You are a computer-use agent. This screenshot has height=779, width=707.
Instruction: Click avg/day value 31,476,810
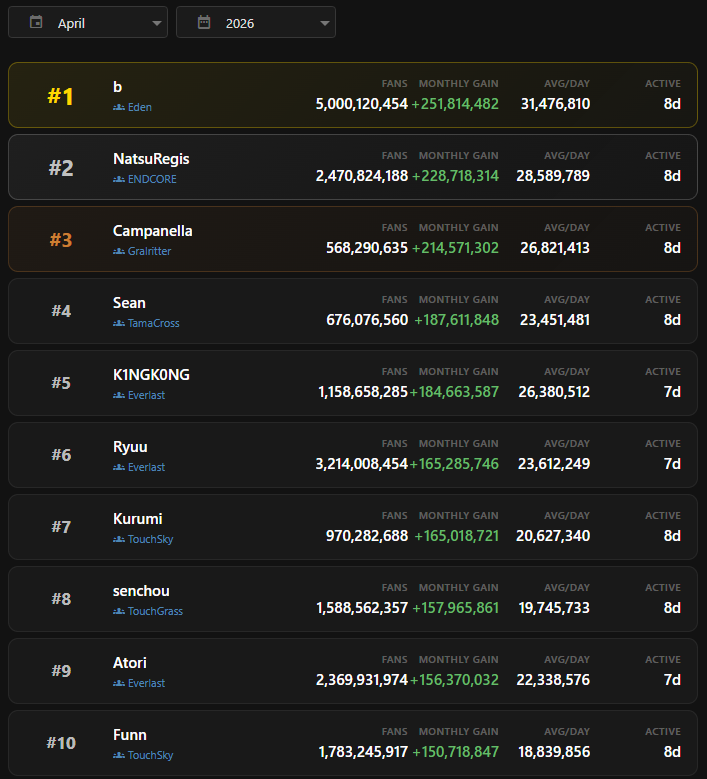(555, 104)
